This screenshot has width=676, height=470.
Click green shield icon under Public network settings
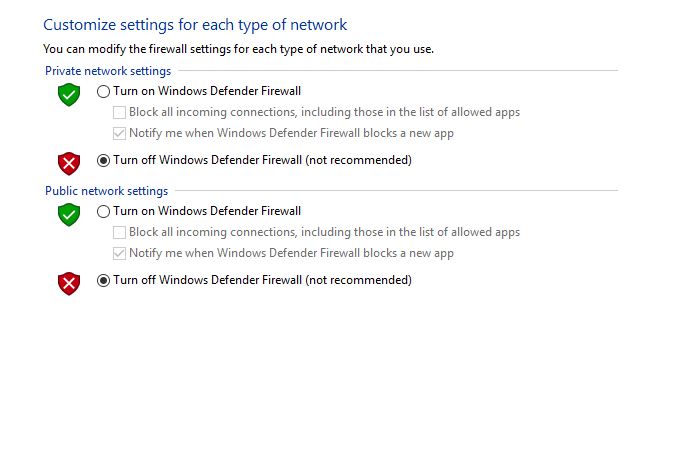68,215
